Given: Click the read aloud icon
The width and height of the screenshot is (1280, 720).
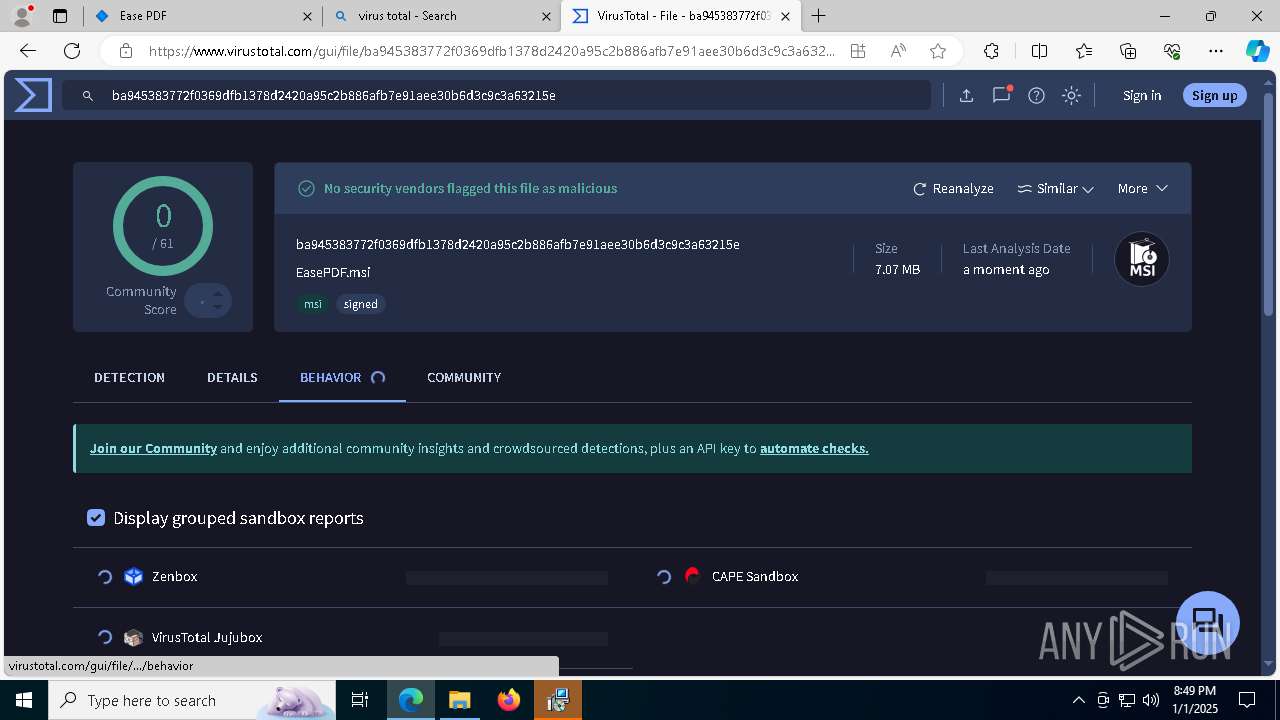Looking at the screenshot, I should point(898,51).
